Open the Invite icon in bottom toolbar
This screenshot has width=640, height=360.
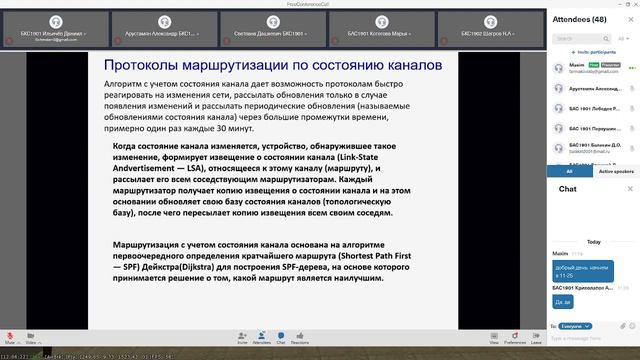coord(242,338)
